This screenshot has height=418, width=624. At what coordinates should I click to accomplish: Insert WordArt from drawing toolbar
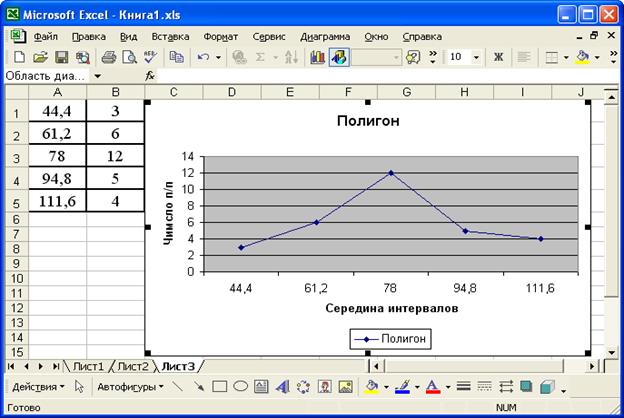click(x=282, y=386)
